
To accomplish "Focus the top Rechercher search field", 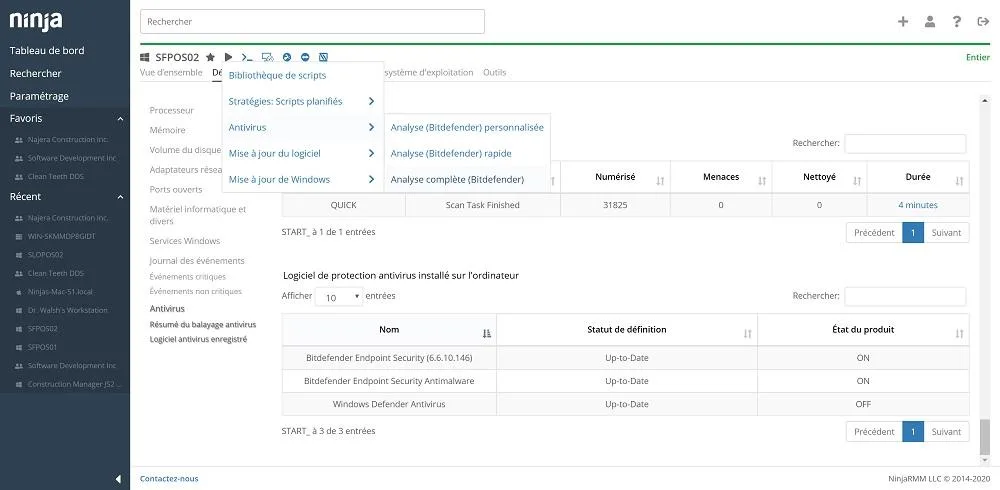I will (x=312, y=22).
